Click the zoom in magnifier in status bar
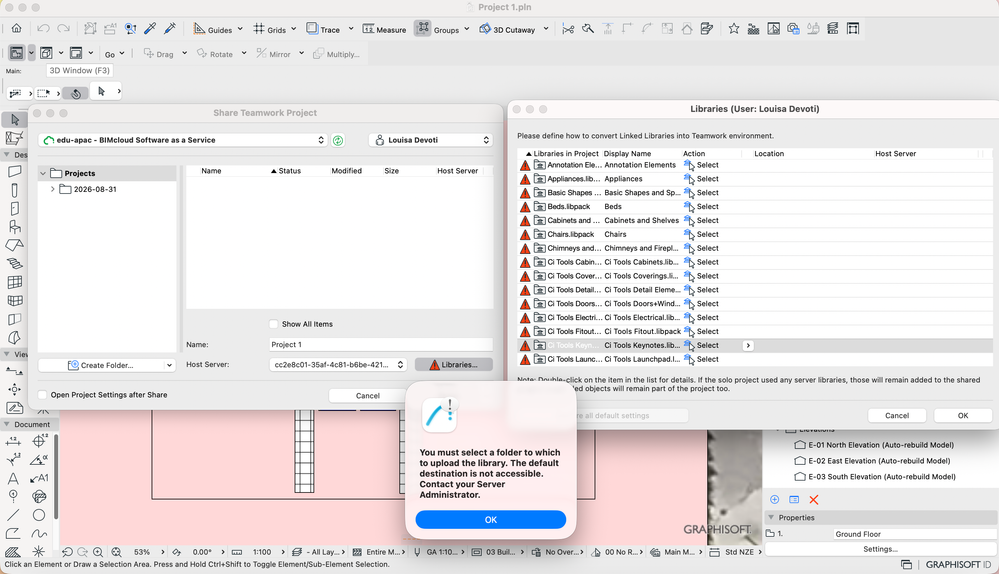Image resolution: width=999 pixels, height=574 pixels. pos(98,552)
